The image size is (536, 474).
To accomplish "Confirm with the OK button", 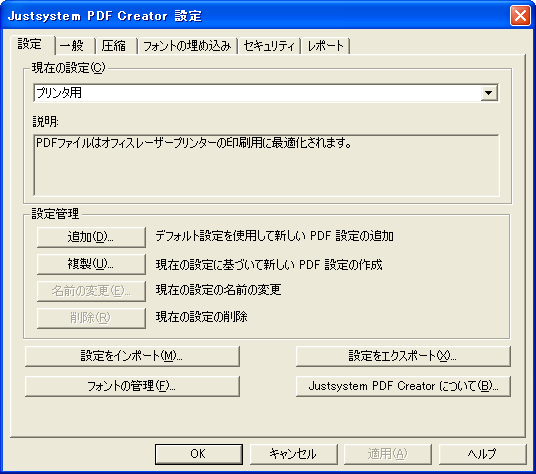I will (199, 454).
